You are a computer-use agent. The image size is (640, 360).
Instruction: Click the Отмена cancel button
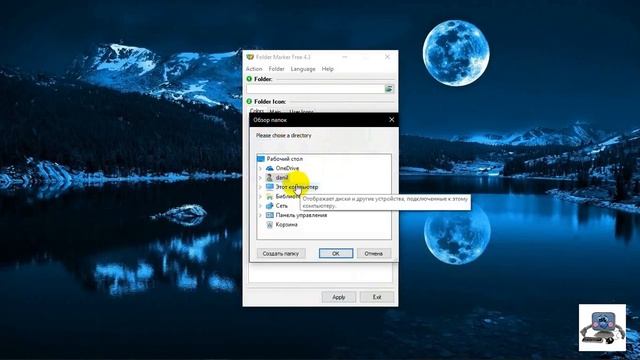coord(373,253)
